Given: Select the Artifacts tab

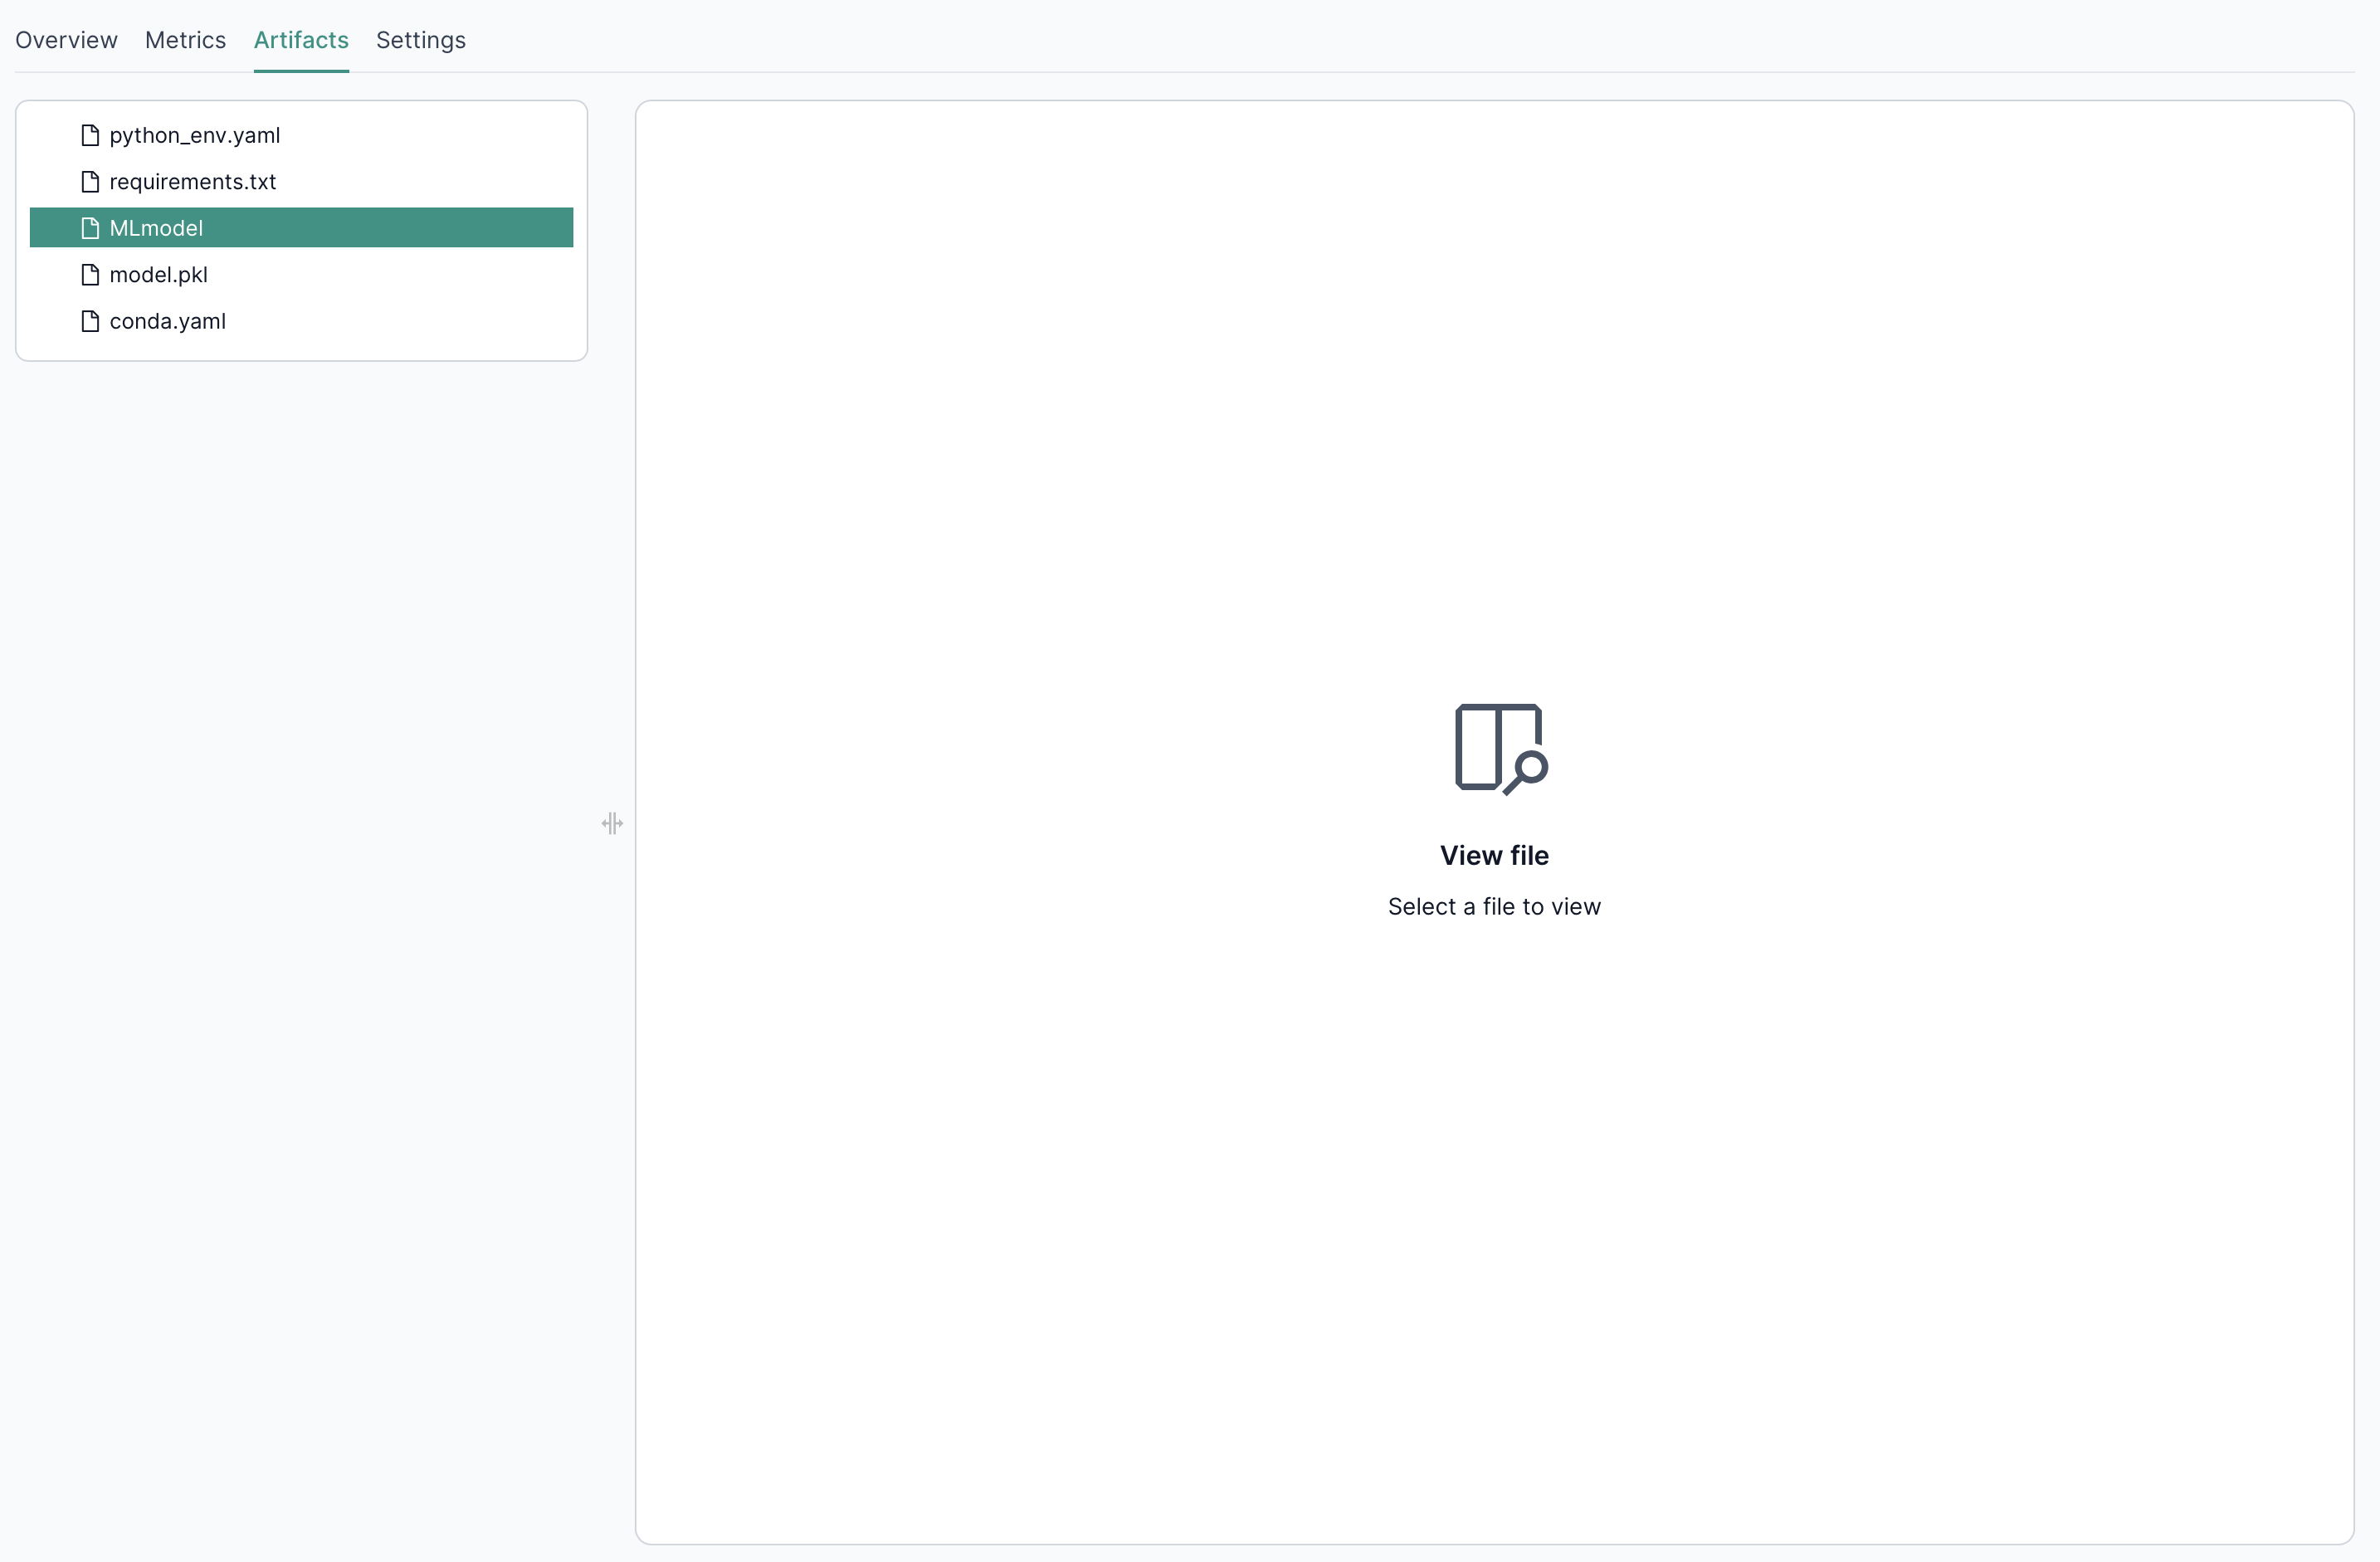Looking at the screenshot, I should tap(301, 40).
